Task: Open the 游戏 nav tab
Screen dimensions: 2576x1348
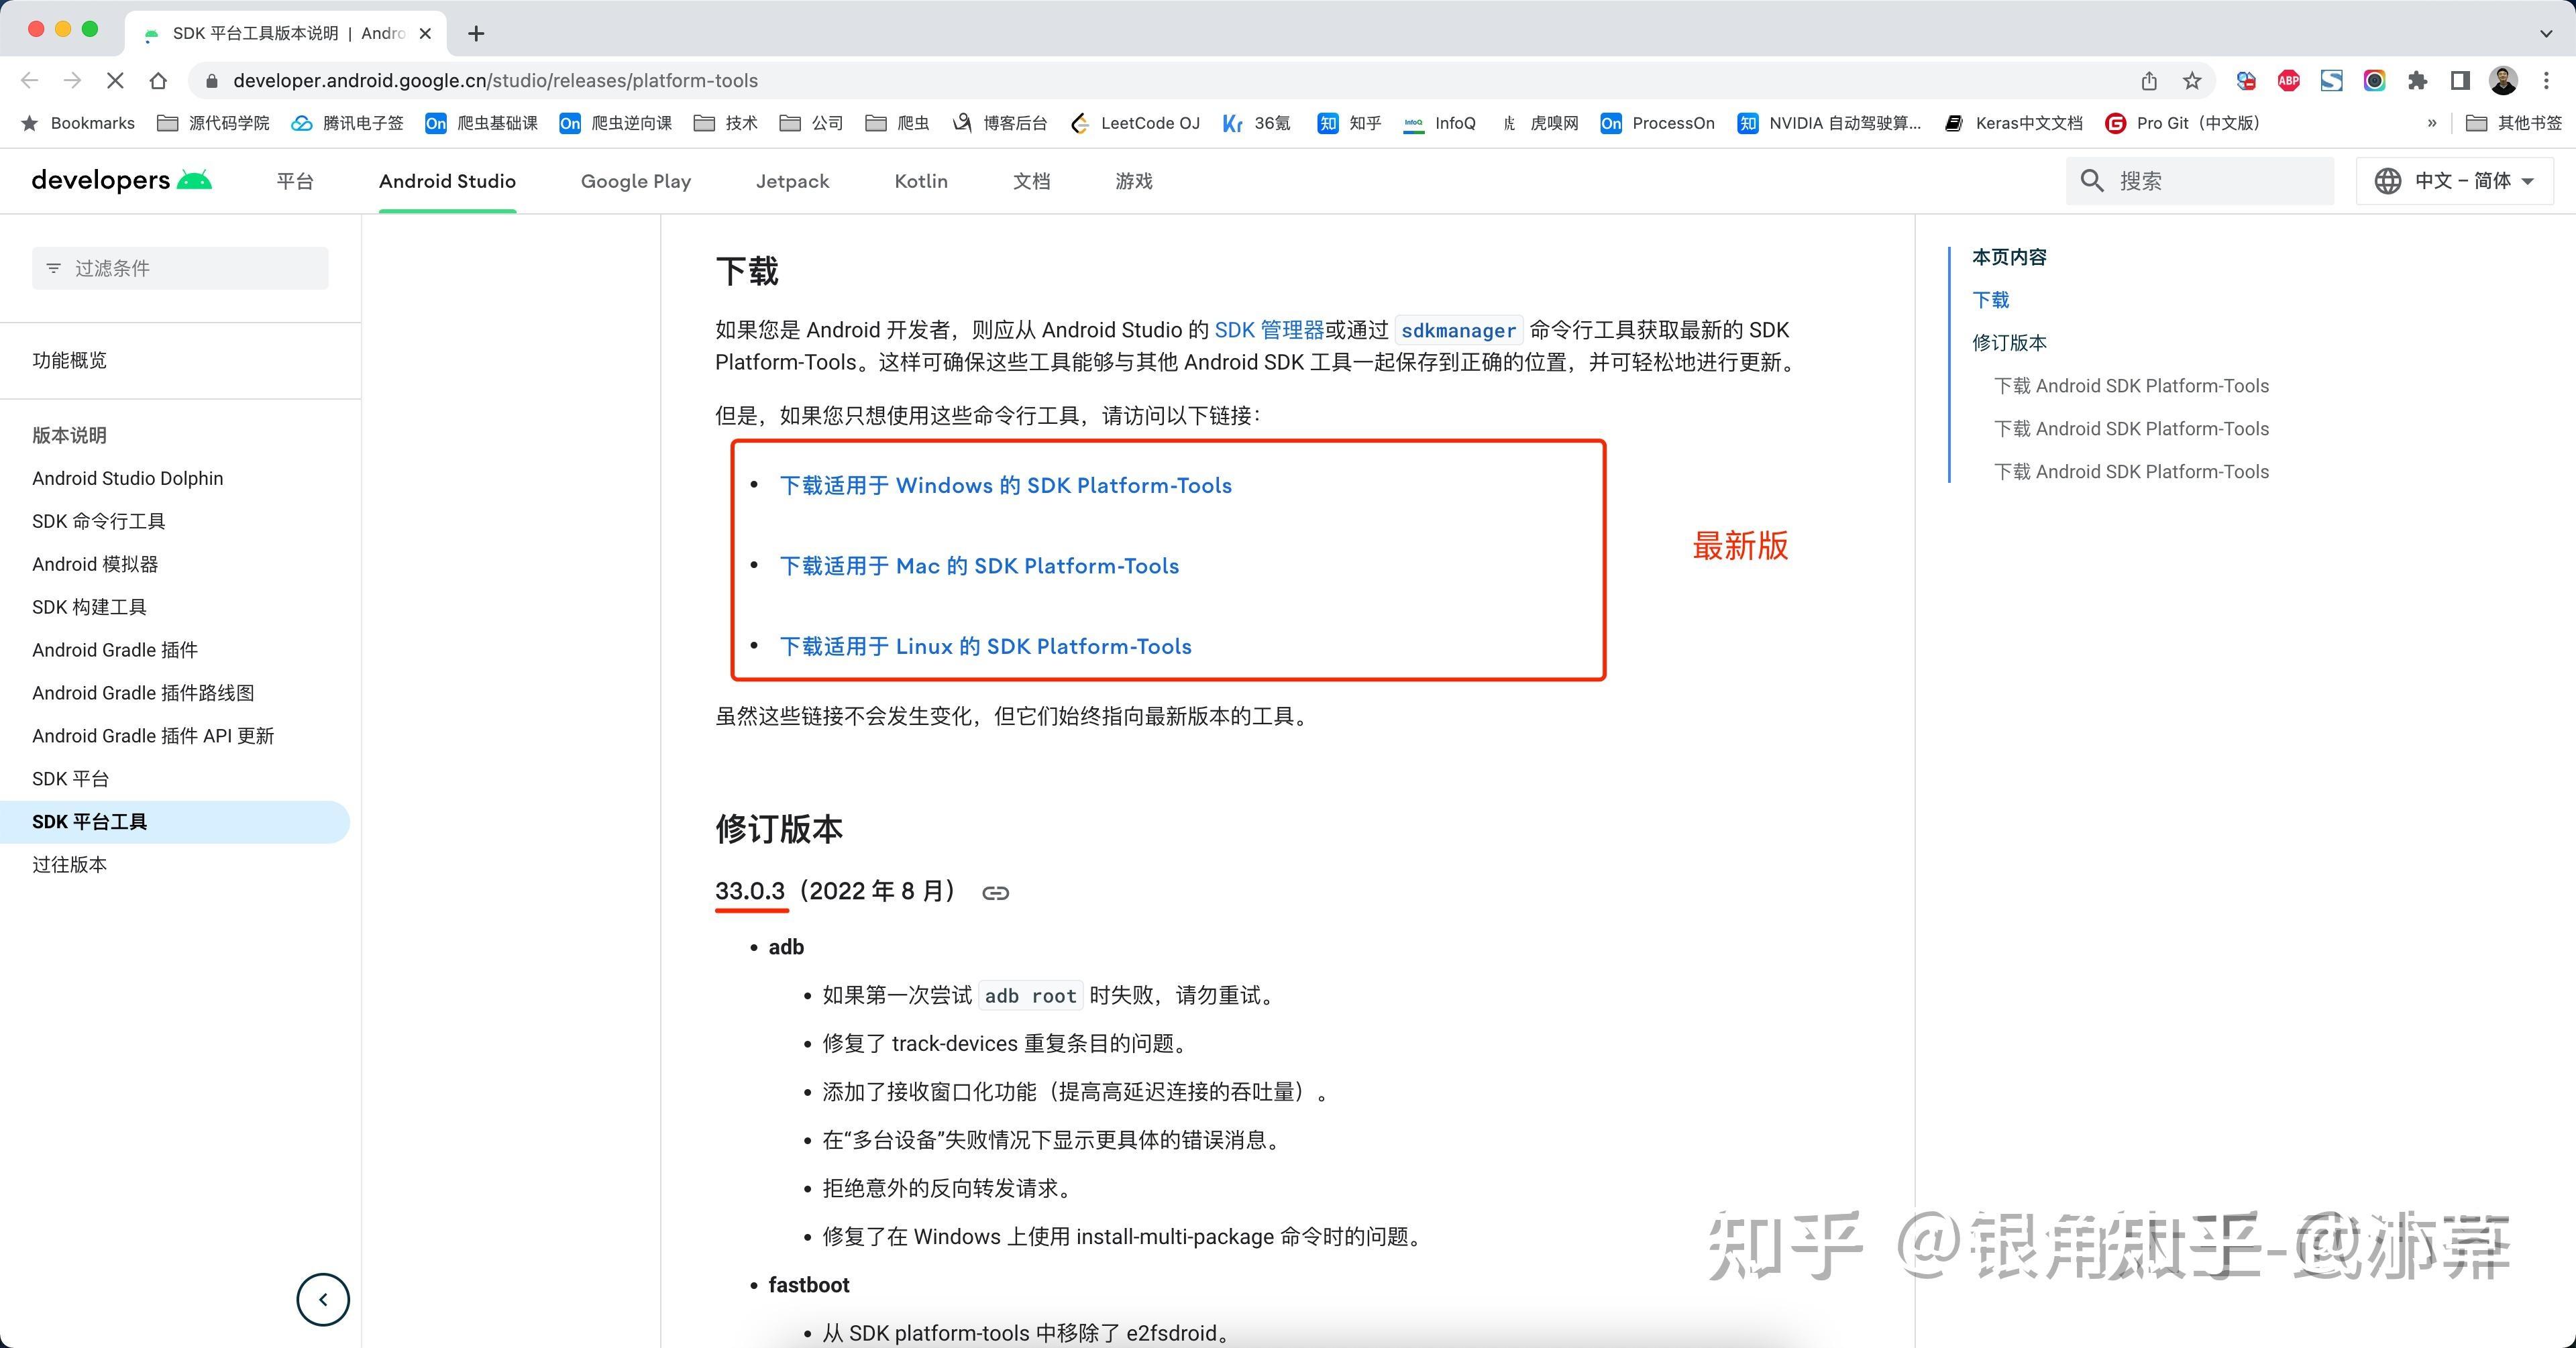Action: (1134, 181)
